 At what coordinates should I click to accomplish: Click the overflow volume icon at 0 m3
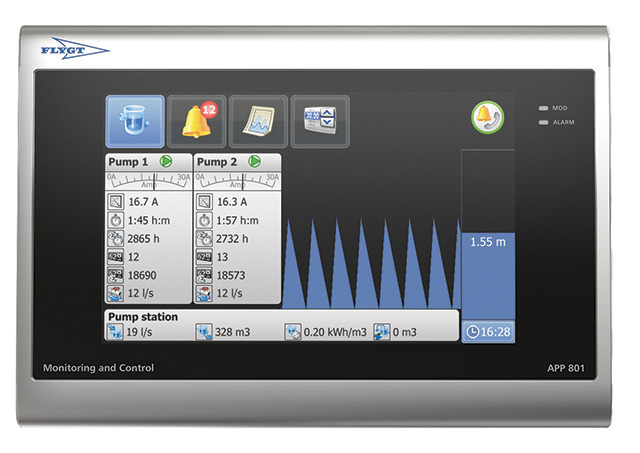380,331
